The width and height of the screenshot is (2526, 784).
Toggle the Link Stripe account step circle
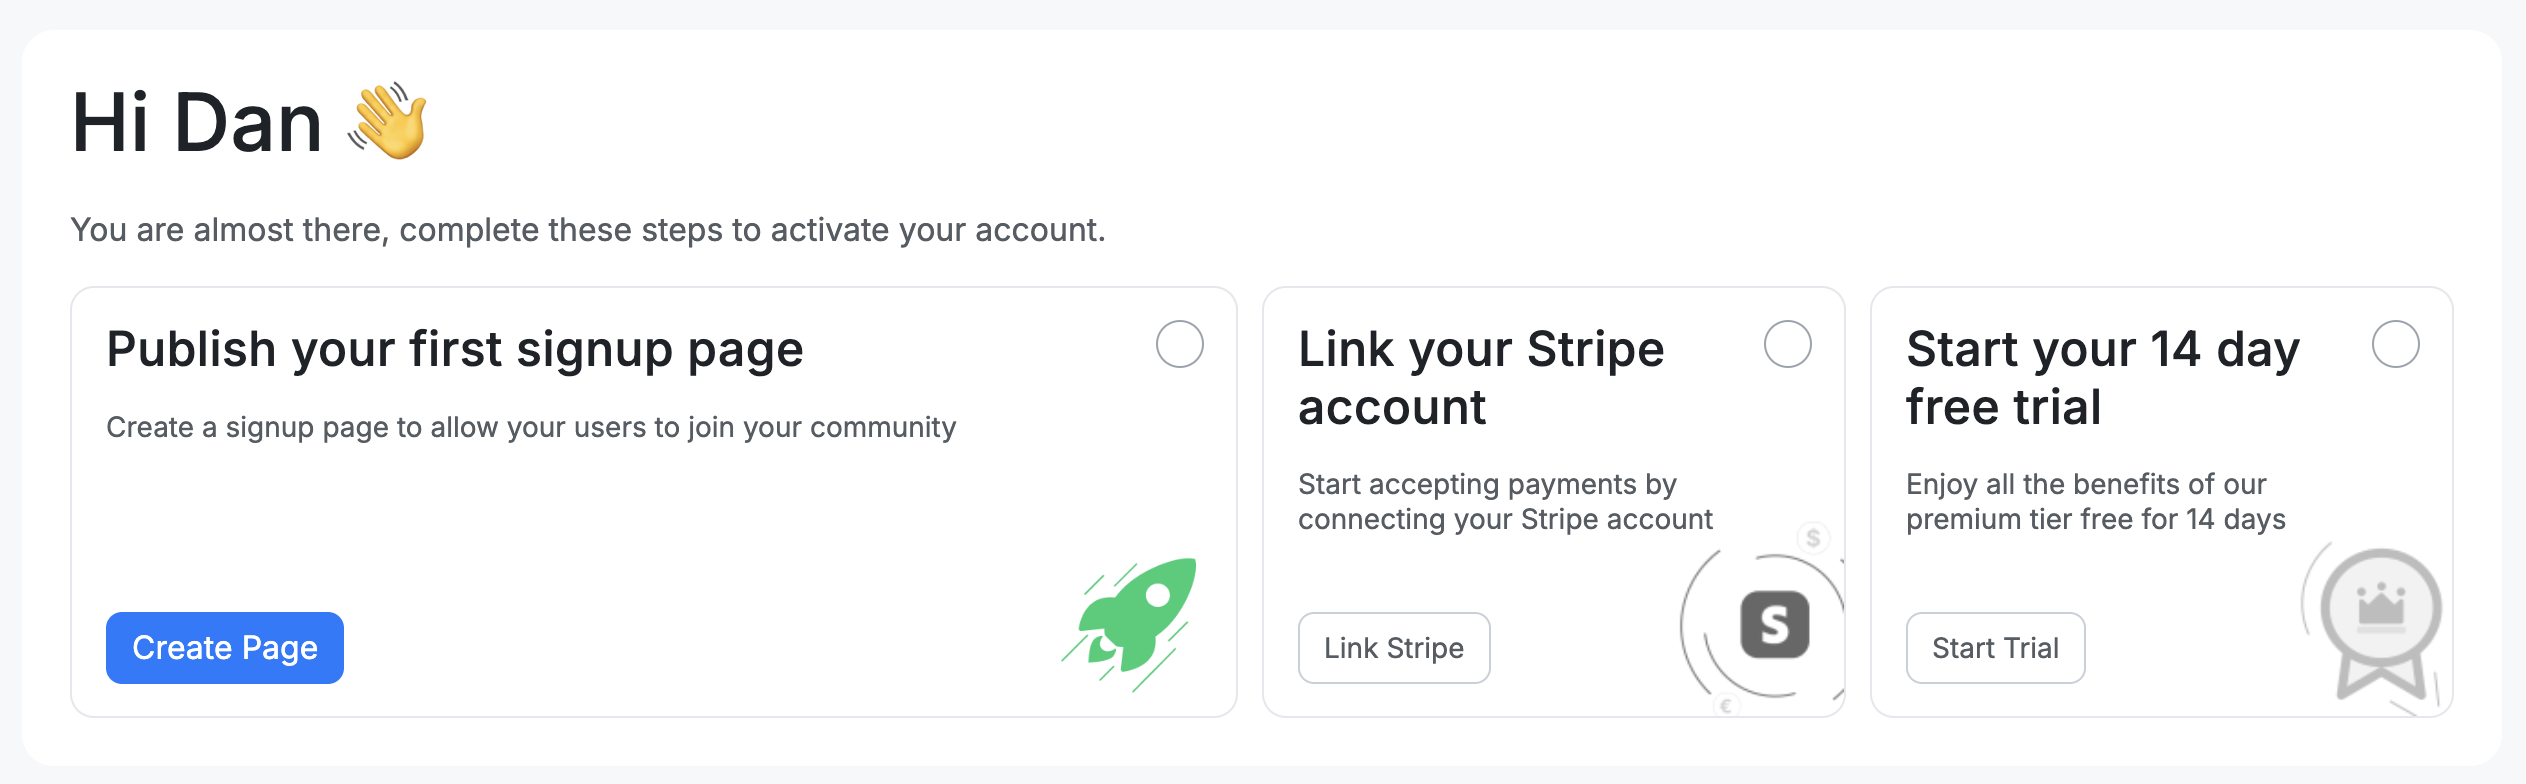1788,344
